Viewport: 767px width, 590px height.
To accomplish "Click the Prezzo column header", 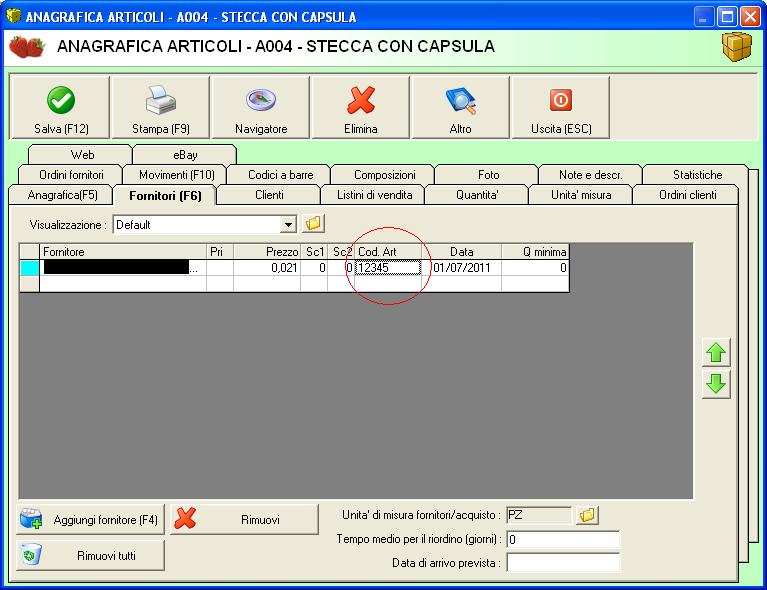I will pyautogui.click(x=267, y=251).
